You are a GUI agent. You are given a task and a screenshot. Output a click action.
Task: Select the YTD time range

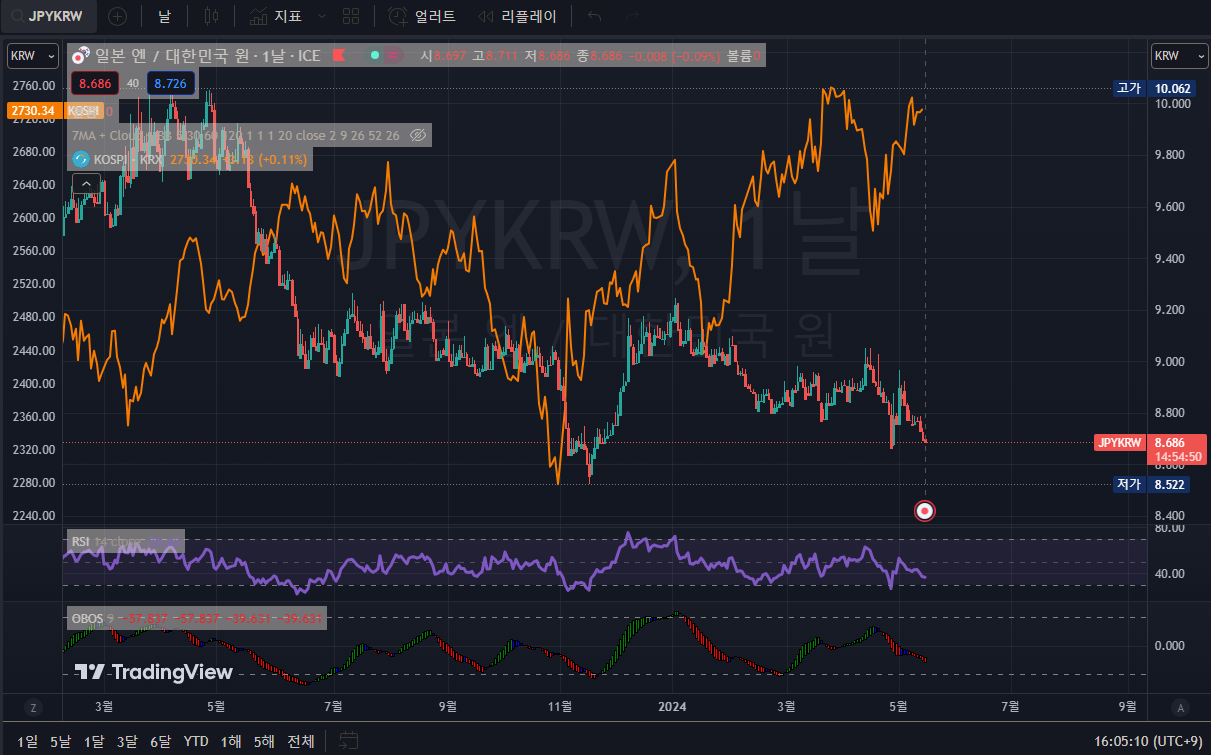coord(196,741)
